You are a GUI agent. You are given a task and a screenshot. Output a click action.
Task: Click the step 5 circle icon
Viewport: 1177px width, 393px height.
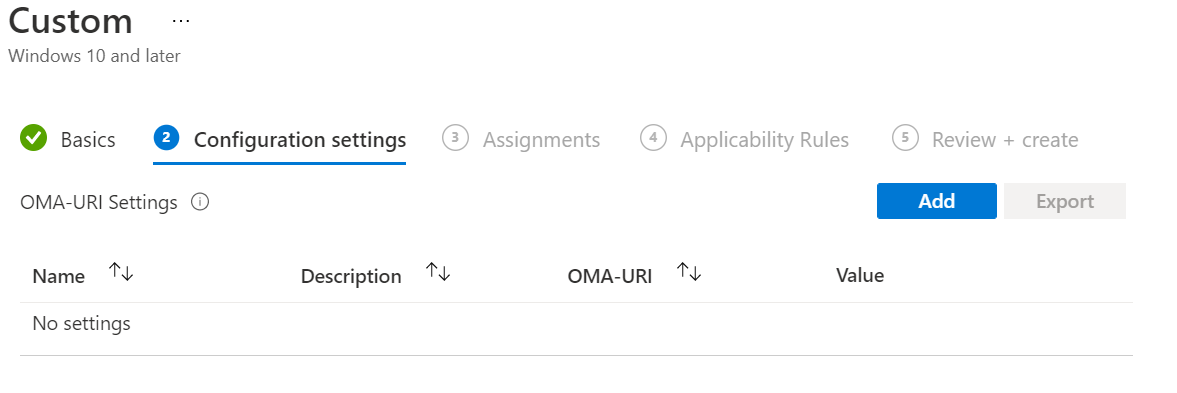(x=905, y=138)
